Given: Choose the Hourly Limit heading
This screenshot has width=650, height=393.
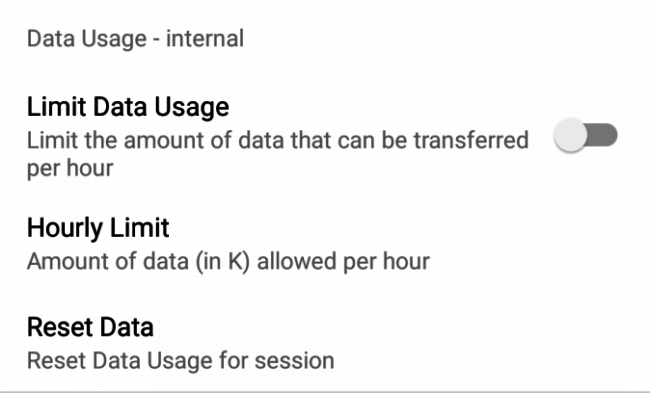Looking at the screenshot, I should coord(98,228).
